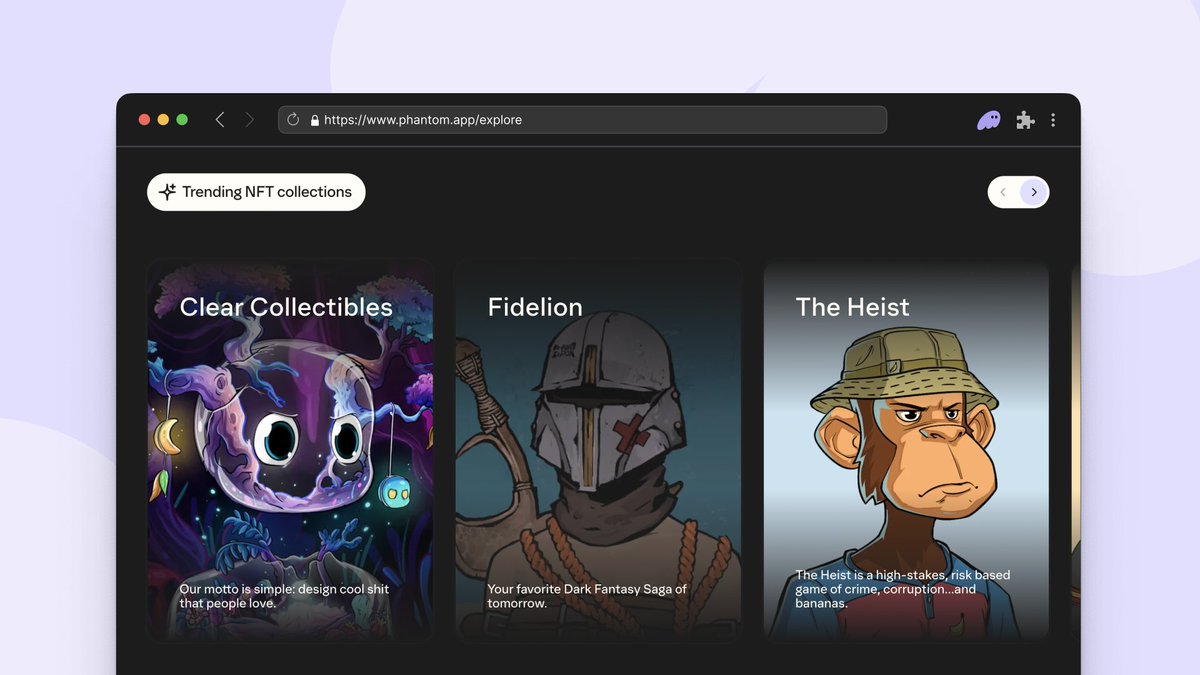The image size is (1200, 675).
Task: Open the three-dot browser menu
Action: tap(1053, 120)
